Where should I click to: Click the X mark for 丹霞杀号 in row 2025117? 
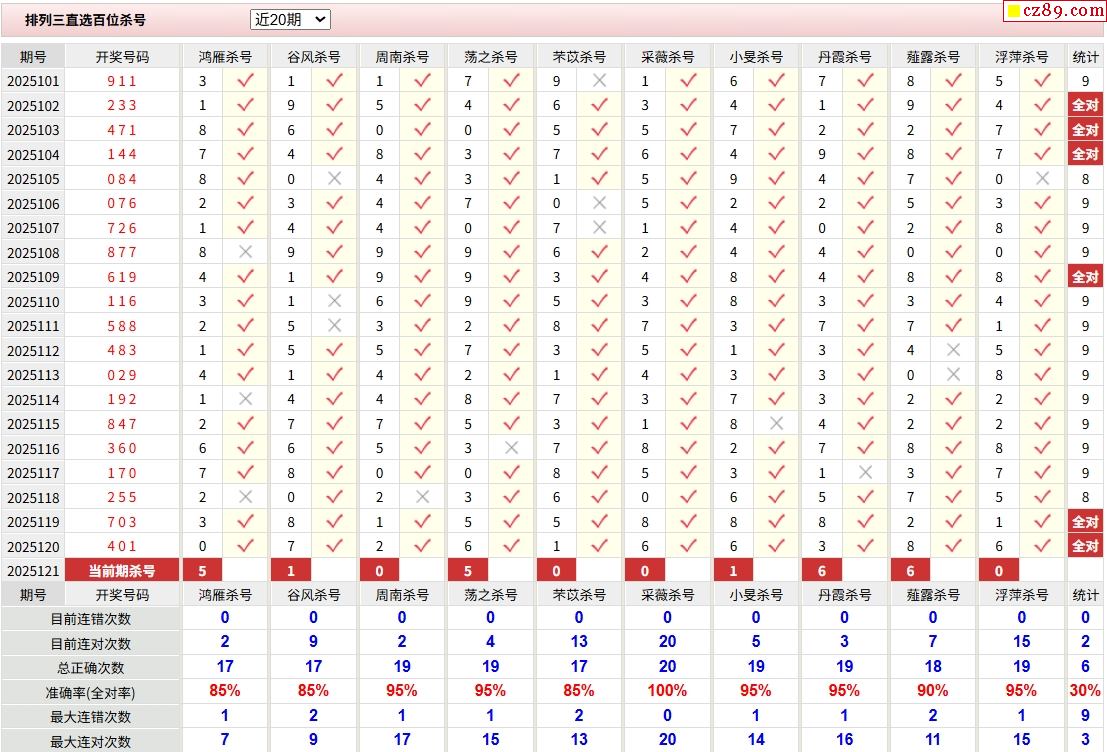pos(866,472)
